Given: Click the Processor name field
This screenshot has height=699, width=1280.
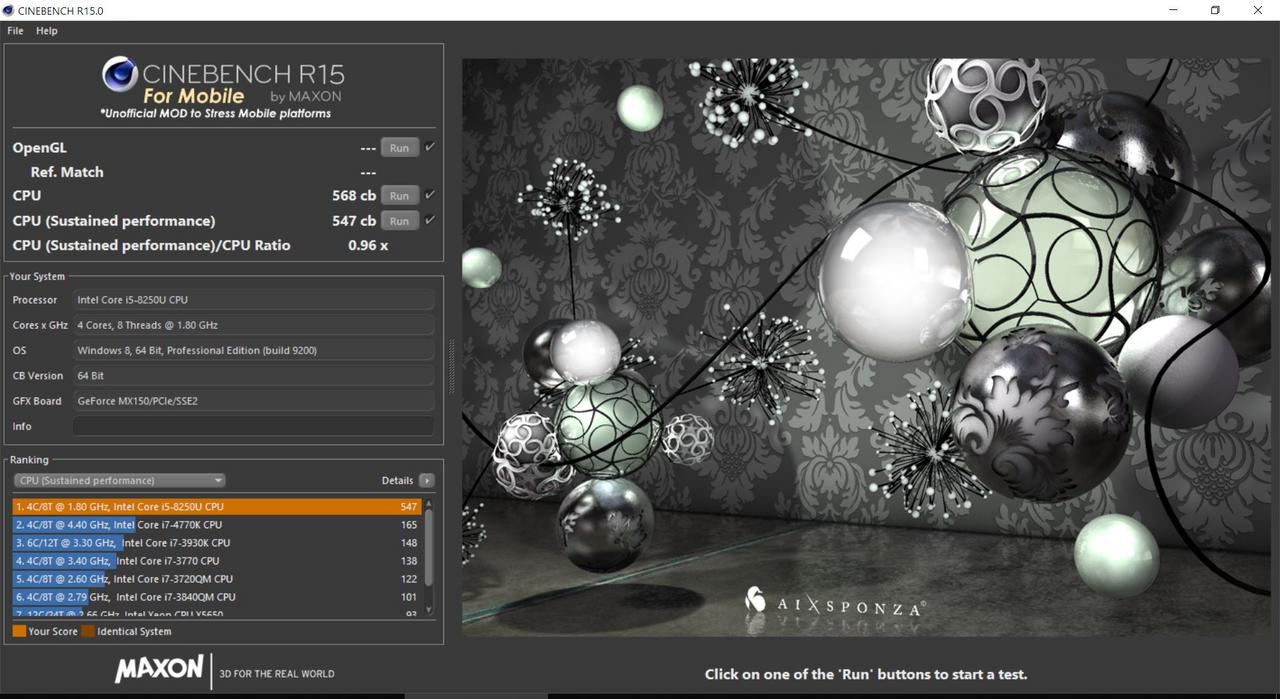Looking at the screenshot, I should tap(254, 300).
